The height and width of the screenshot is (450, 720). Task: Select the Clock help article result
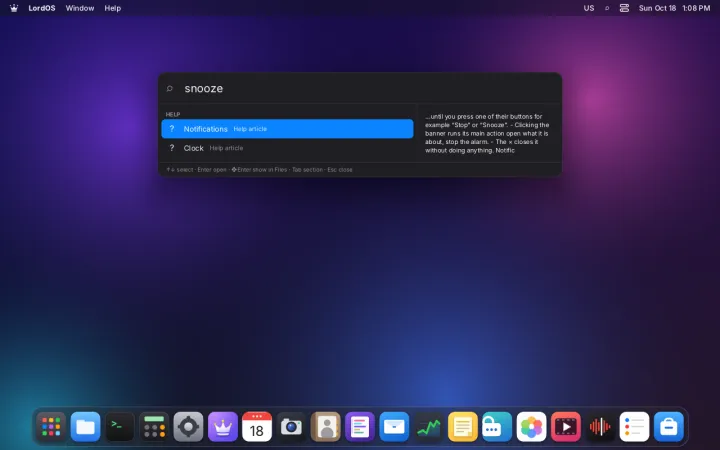(287, 148)
